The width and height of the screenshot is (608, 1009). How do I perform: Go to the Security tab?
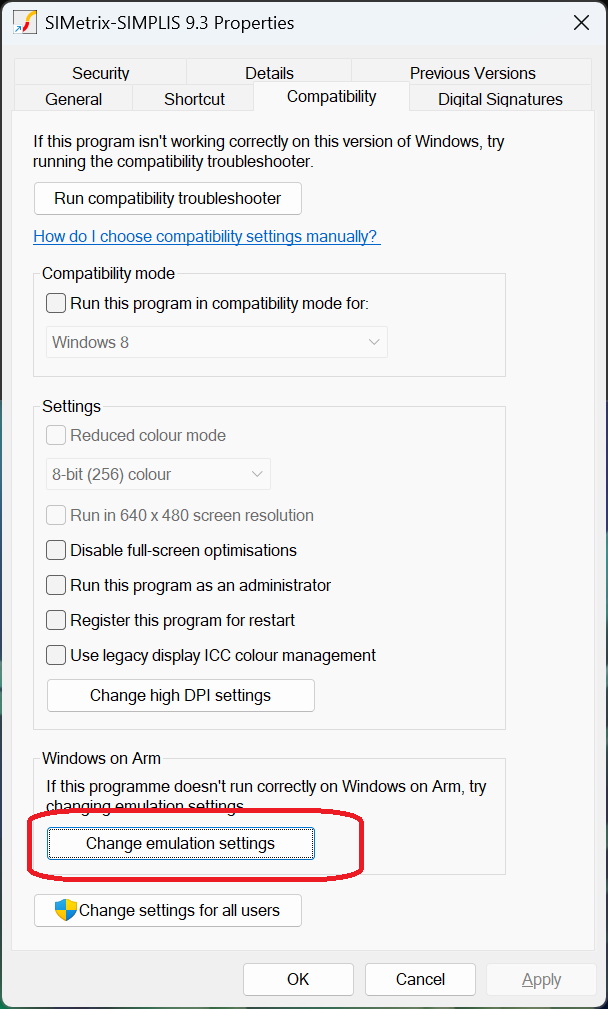click(x=101, y=73)
